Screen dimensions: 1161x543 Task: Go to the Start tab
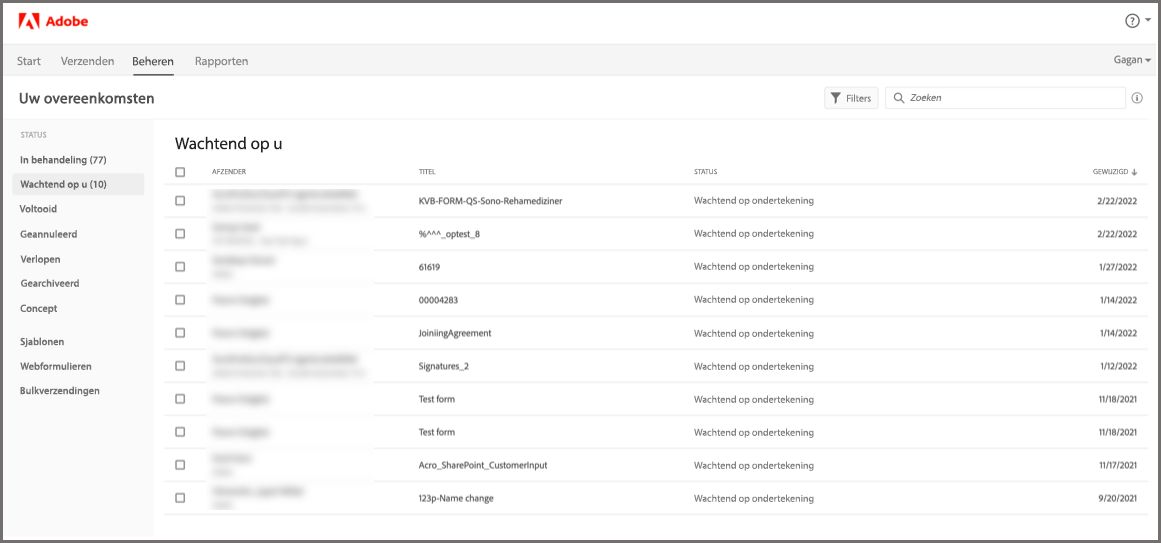[29, 61]
